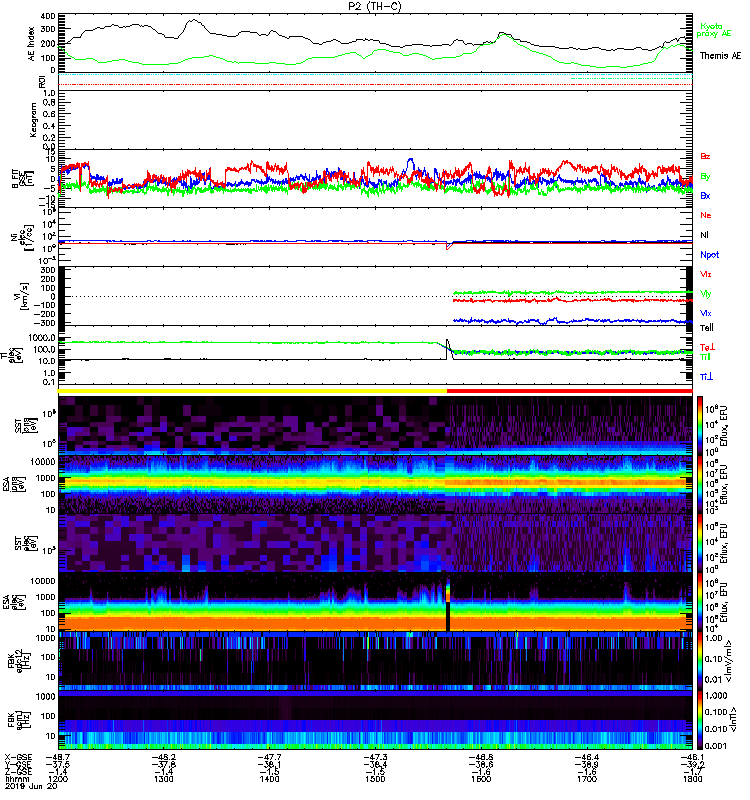The image size is (750, 800).
Task: Select the black Themis AE legend label
Action: [x=720, y=56]
